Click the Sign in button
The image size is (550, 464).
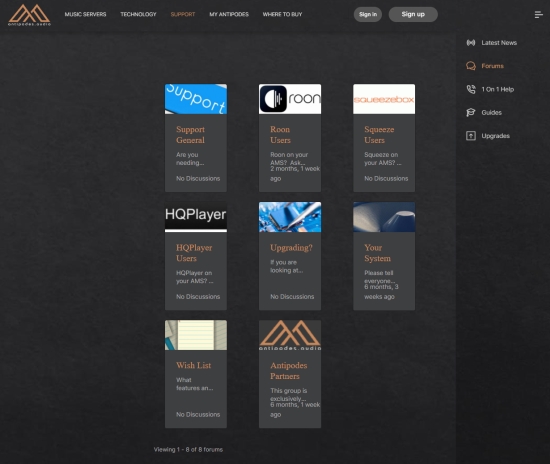click(x=368, y=14)
